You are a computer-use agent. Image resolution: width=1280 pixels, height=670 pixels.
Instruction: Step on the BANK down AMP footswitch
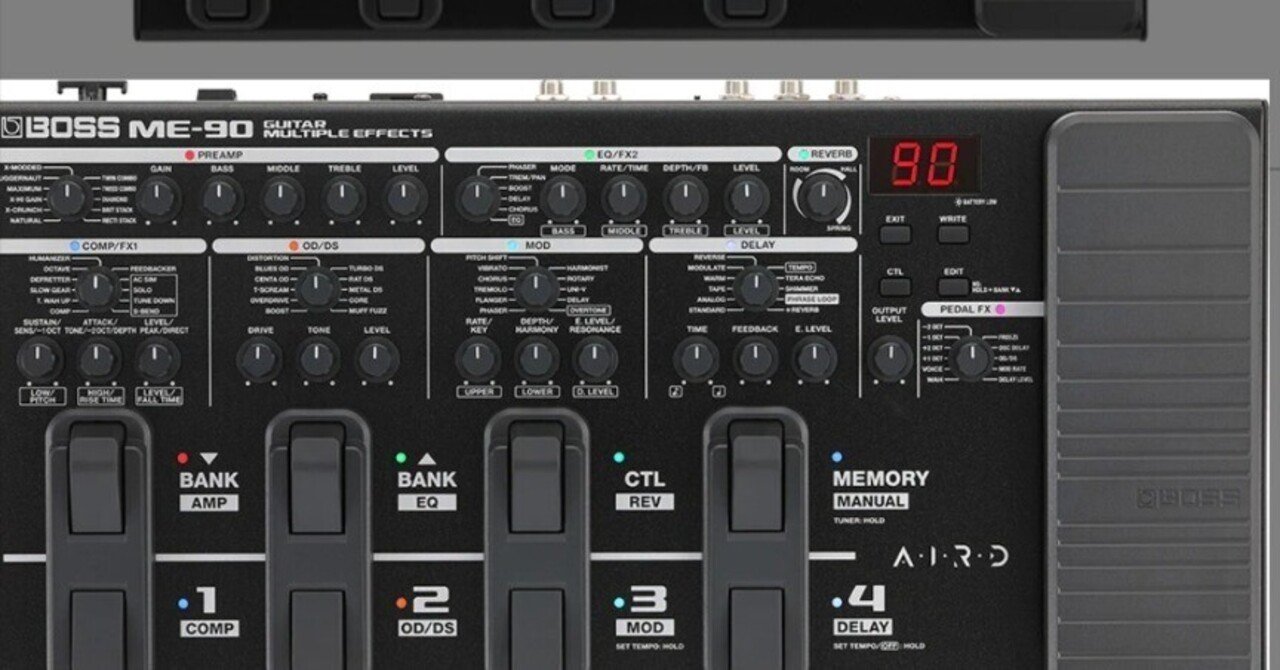[98, 477]
